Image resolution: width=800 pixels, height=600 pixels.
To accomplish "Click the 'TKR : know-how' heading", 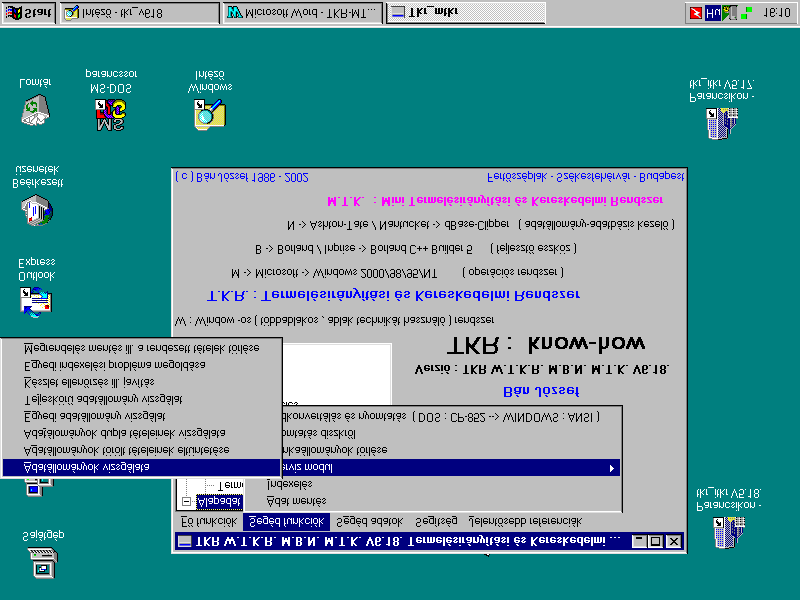I will (546, 344).
